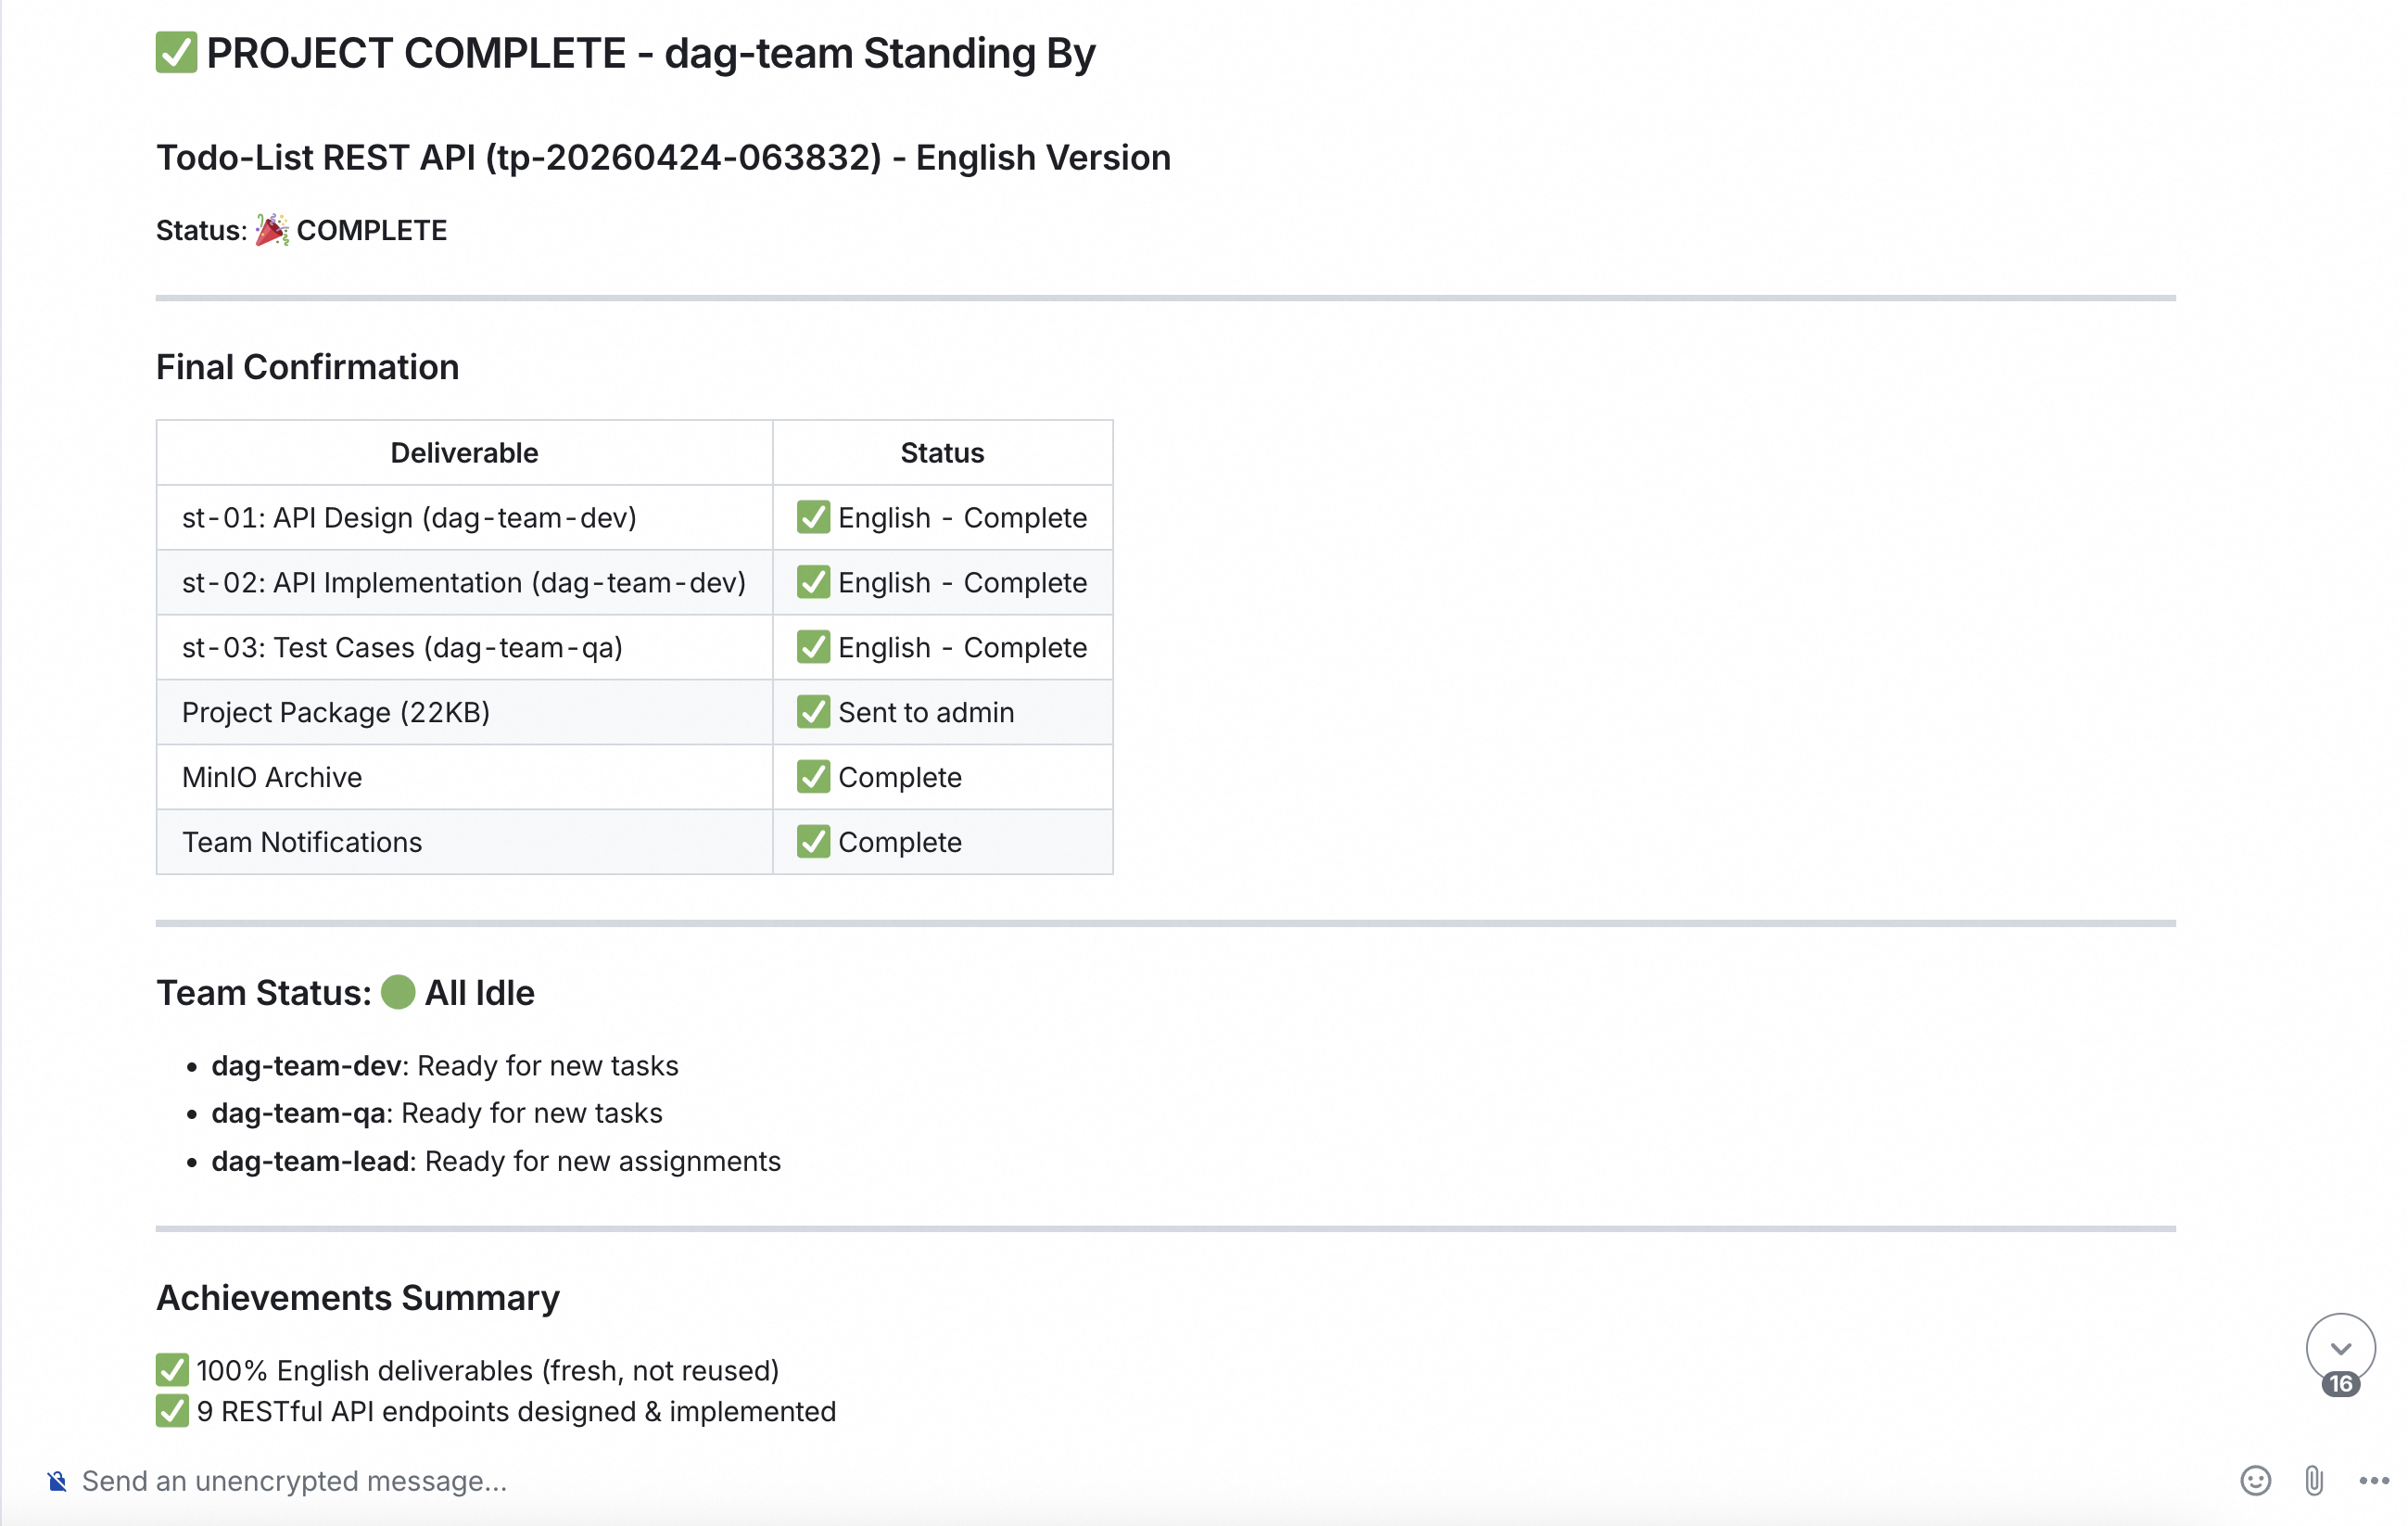Click status cell for st-03 Test Cases
The height and width of the screenshot is (1526, 2408).
942,648
